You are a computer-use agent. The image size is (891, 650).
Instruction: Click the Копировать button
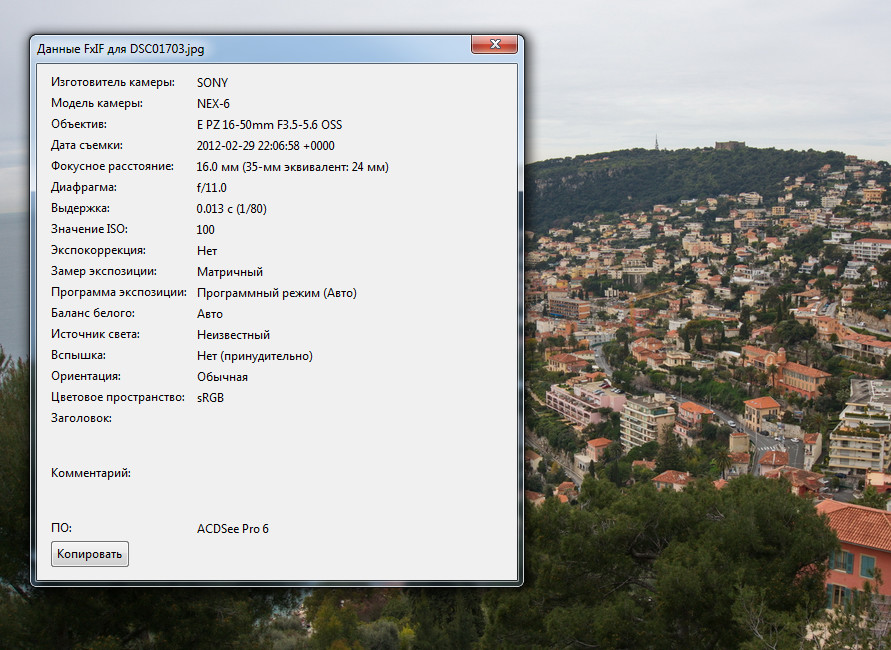click(x=90, y=553)
